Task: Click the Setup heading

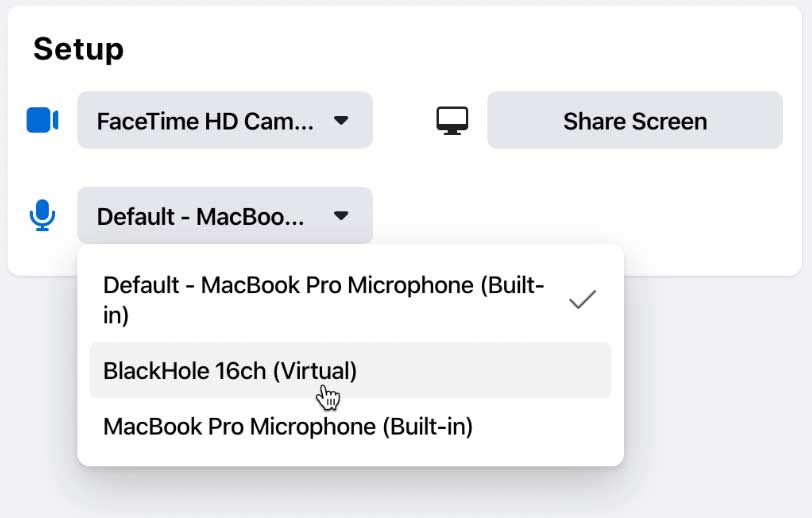Action: click(x=78, y=48)
